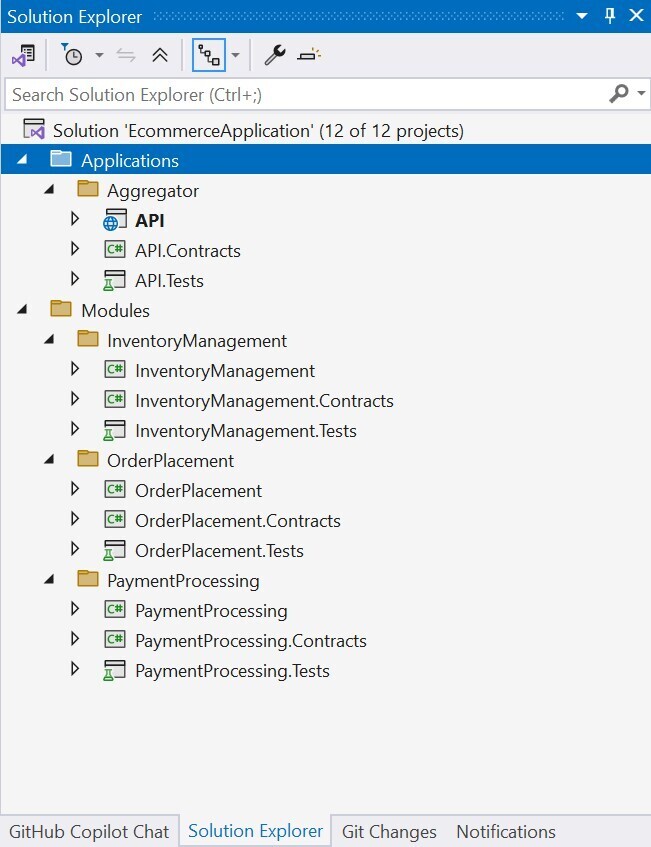This screenshot has width=651, height=847.
Task: Click OrderPlacement.Contracts C# icon
Action: pos(115,519)
